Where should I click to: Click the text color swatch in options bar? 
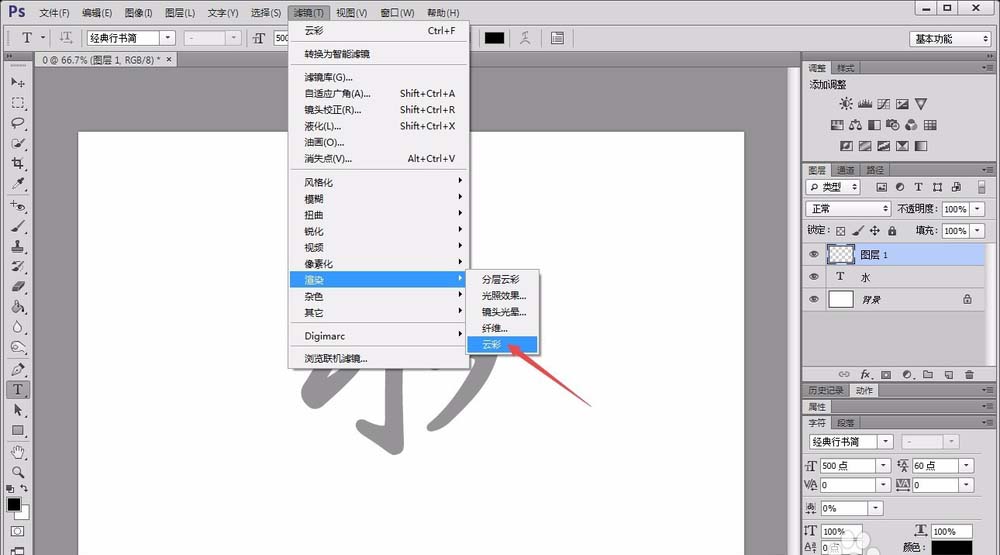494,38
